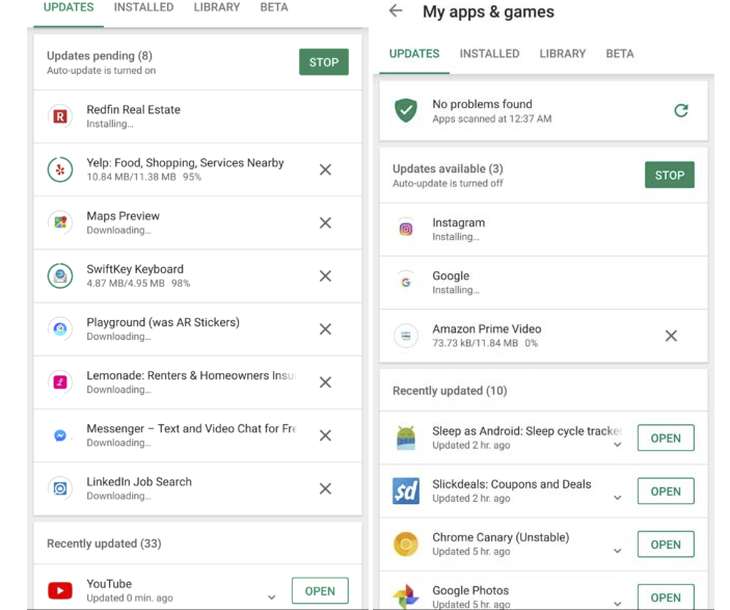Cancel the SwiftKey Keyboard download

point(325,276)
